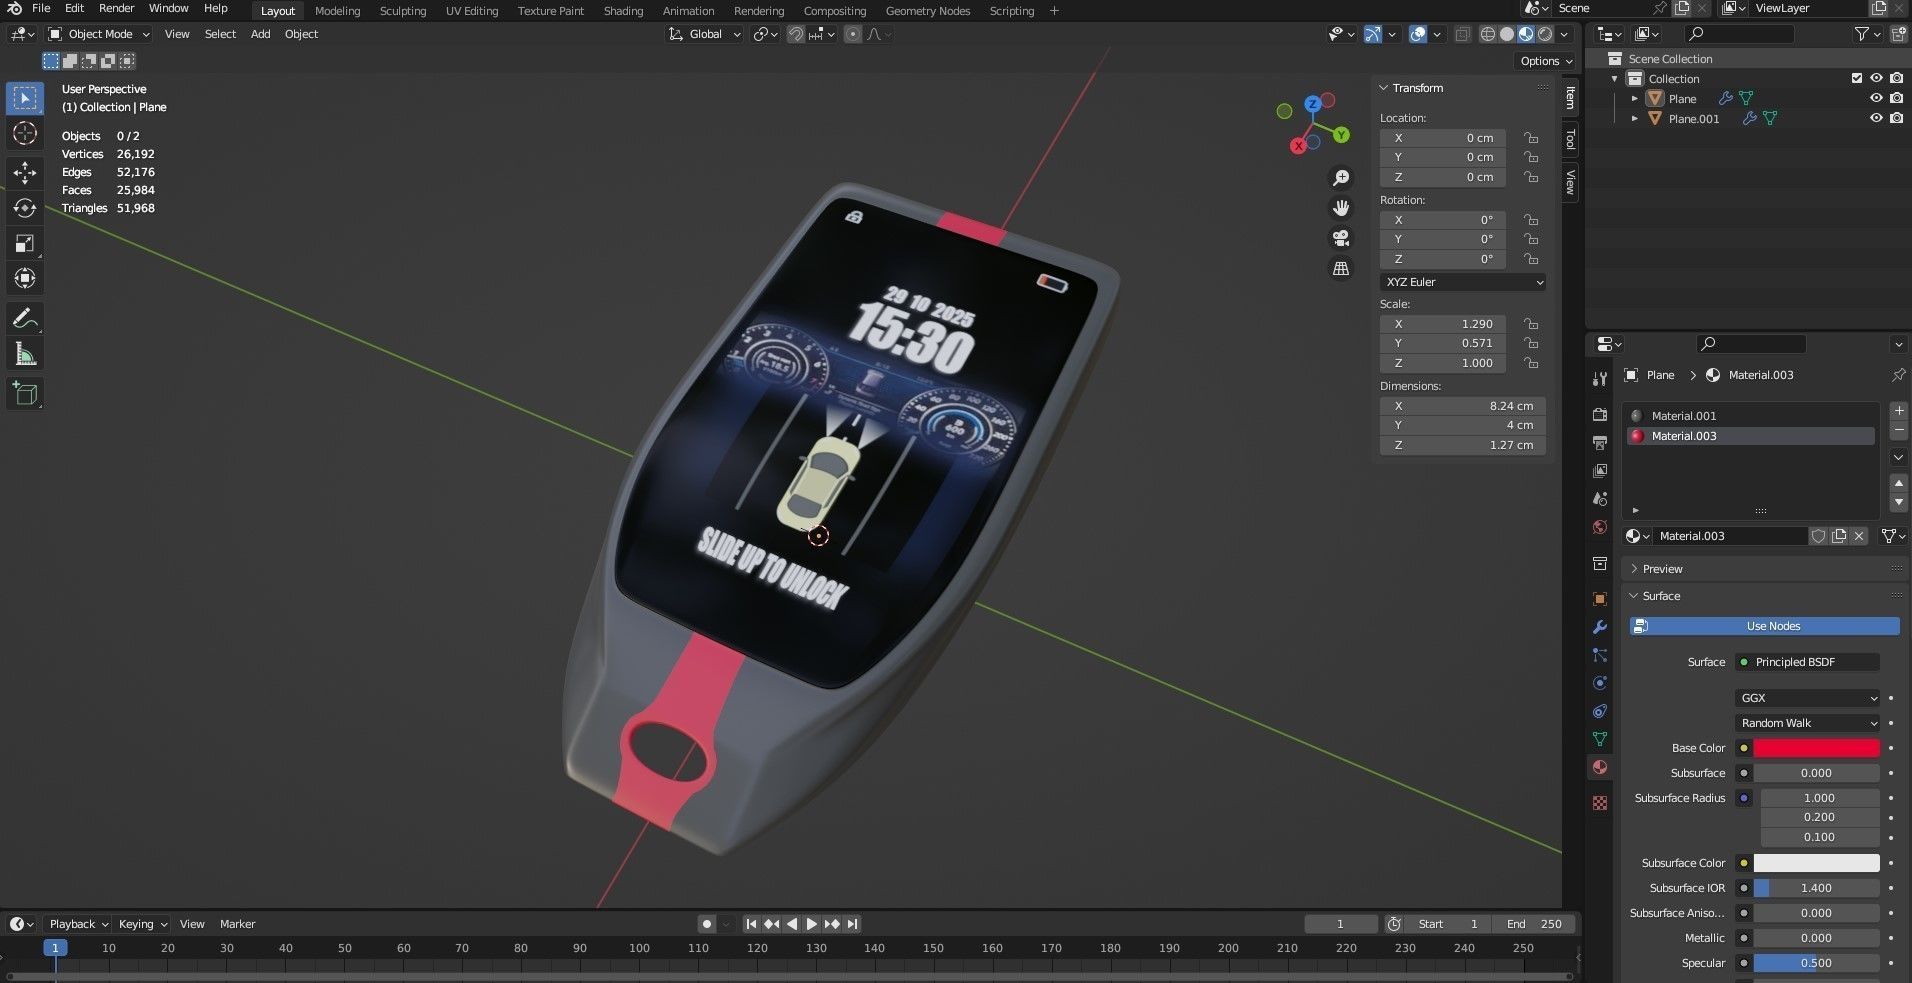This screenshot has width=1912, height=983.
Task: Hide Plane object in viewport
Action: click(x=1876, y=98)
